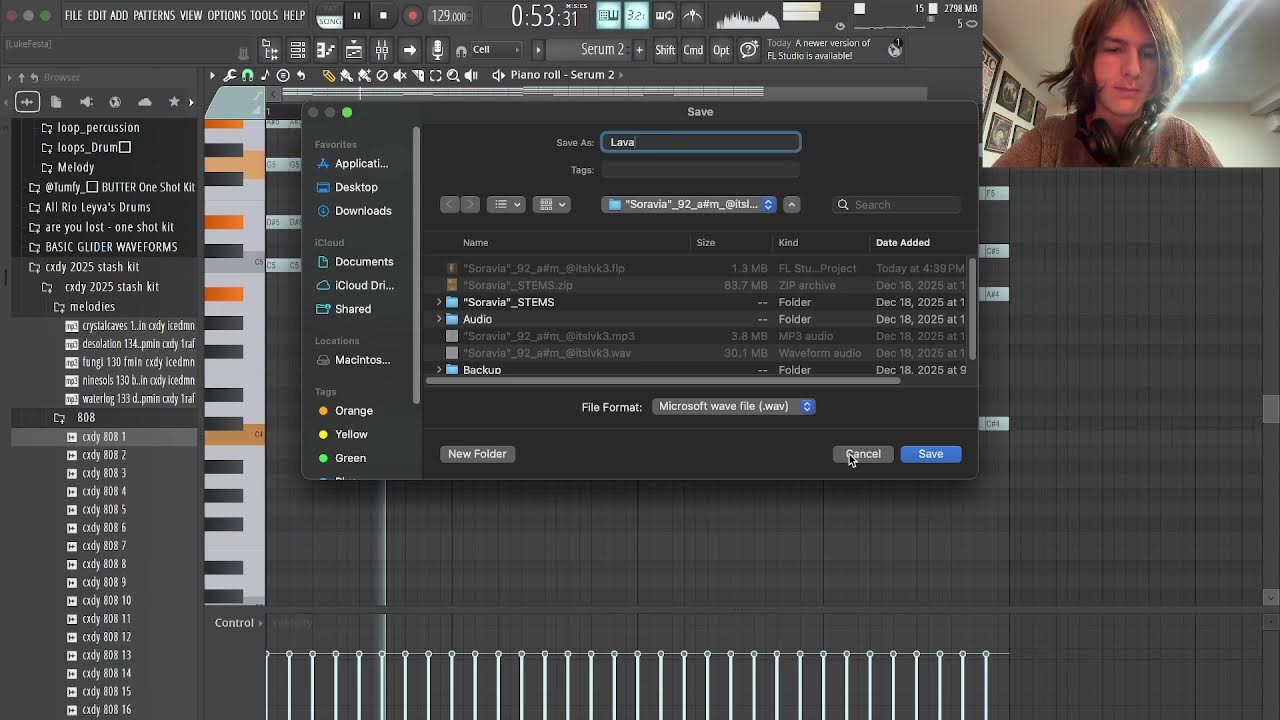Open the HELP menu
The width and height of the screenshot is (1280, 720).
pyautogui.click(x=294, y=16)
